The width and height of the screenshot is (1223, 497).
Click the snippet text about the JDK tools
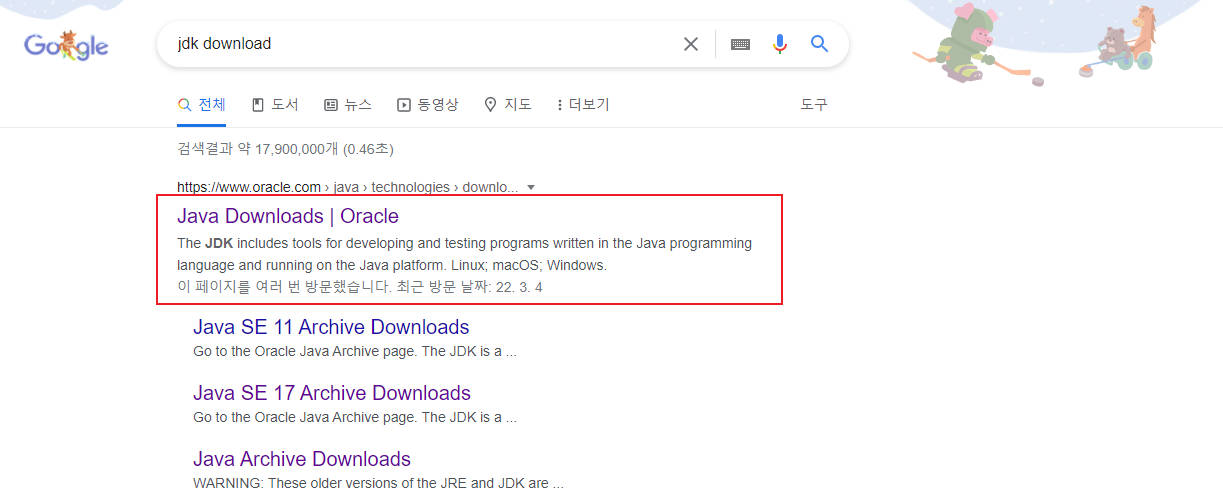point(464,254)
